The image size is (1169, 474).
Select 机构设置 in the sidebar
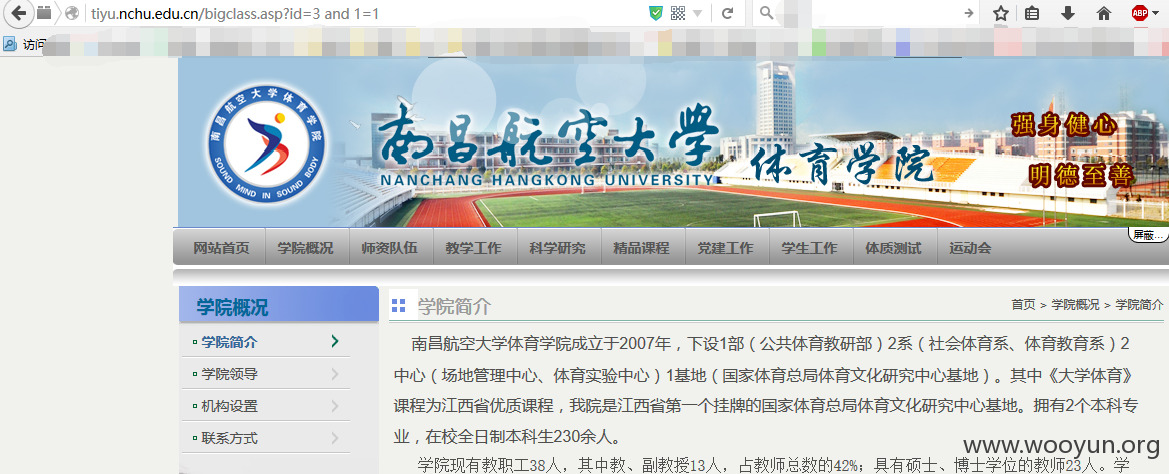point(229,406)
